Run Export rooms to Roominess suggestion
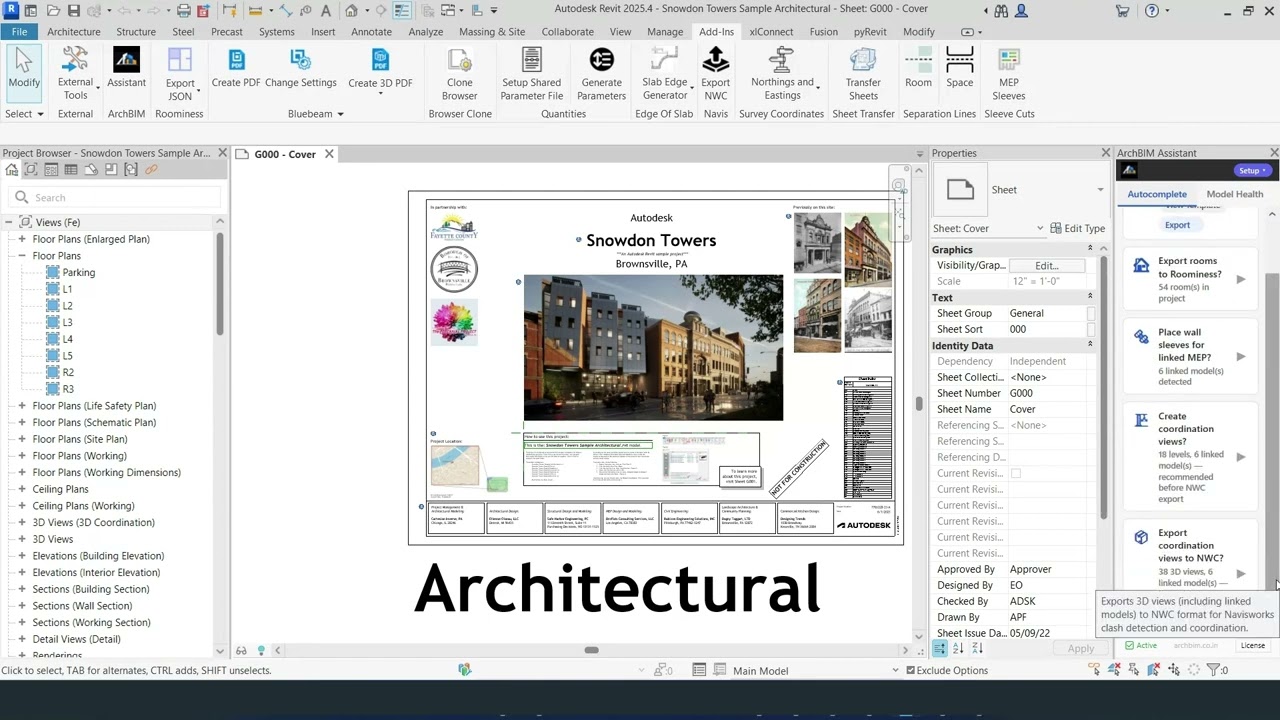 click(x=1240, y=279)
